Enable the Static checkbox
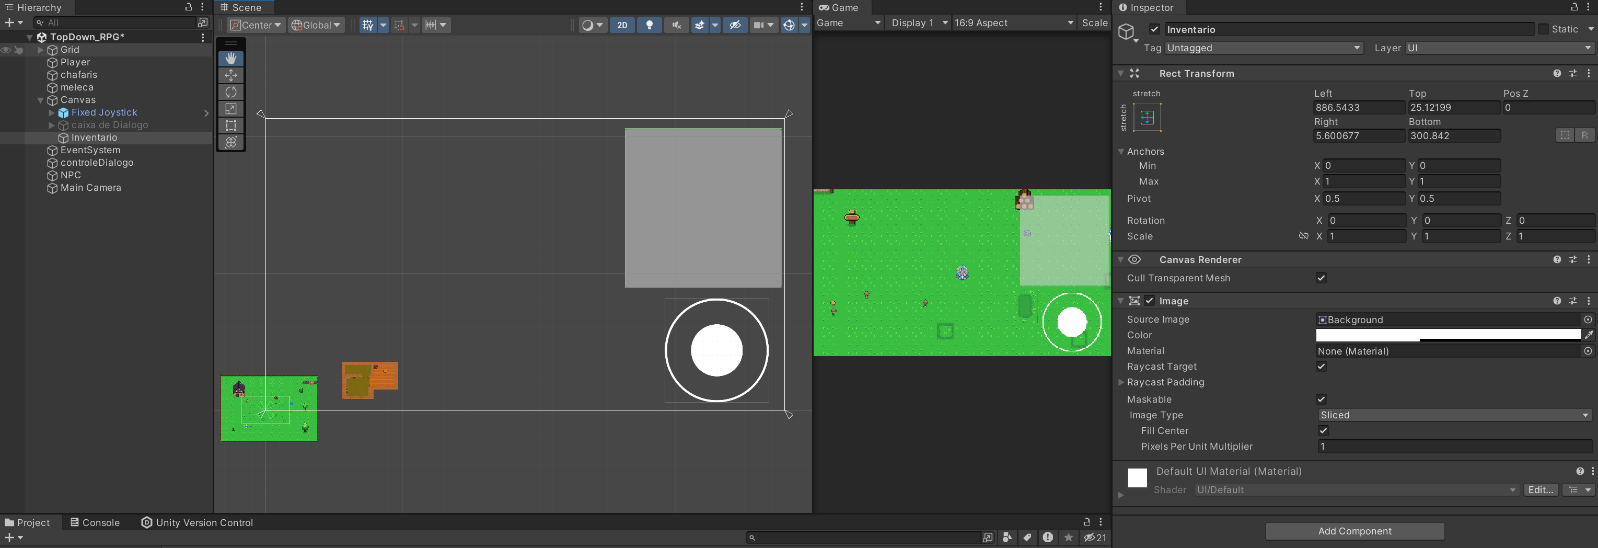 [x=1543, y=30]
